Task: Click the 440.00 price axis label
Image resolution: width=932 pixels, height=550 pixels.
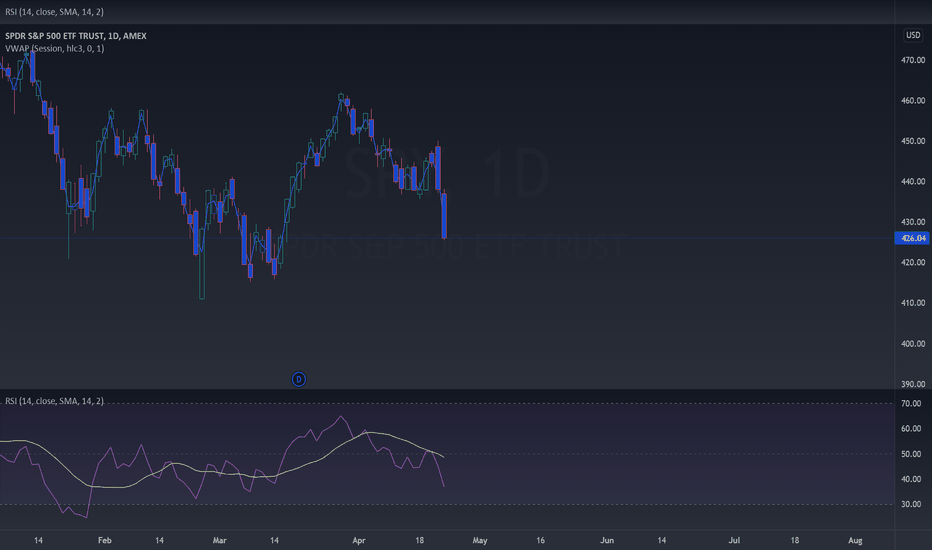Action: (x=913, y=181)
